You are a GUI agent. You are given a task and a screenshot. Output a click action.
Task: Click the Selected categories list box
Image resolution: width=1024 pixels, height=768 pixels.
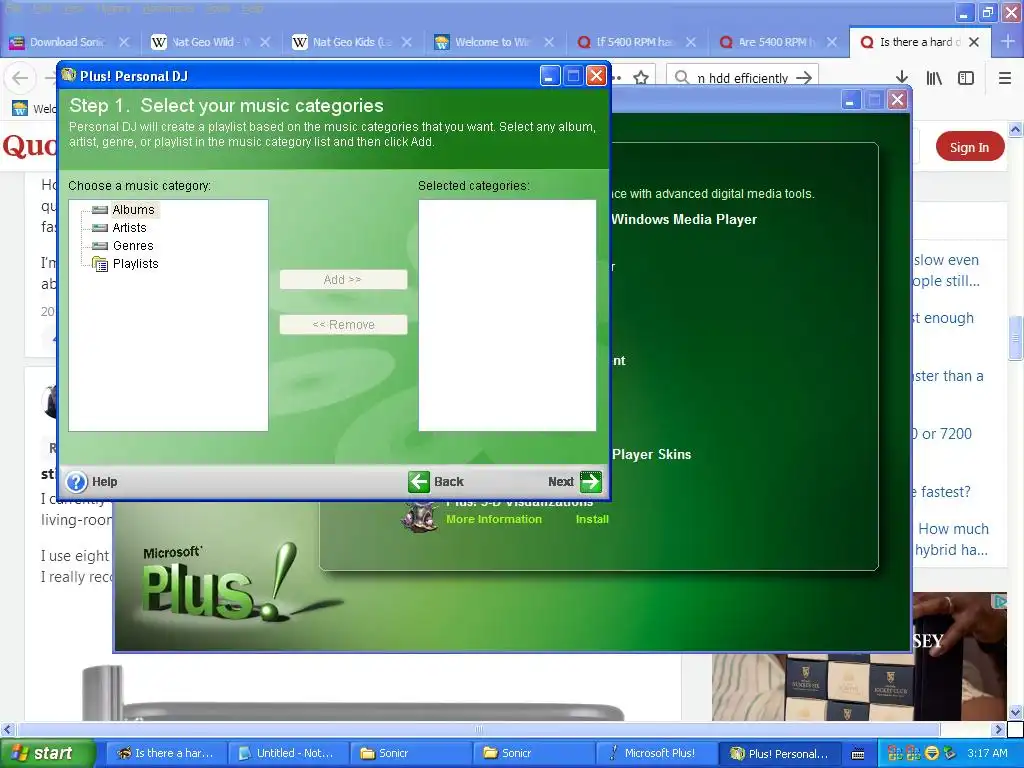(507, 315)
